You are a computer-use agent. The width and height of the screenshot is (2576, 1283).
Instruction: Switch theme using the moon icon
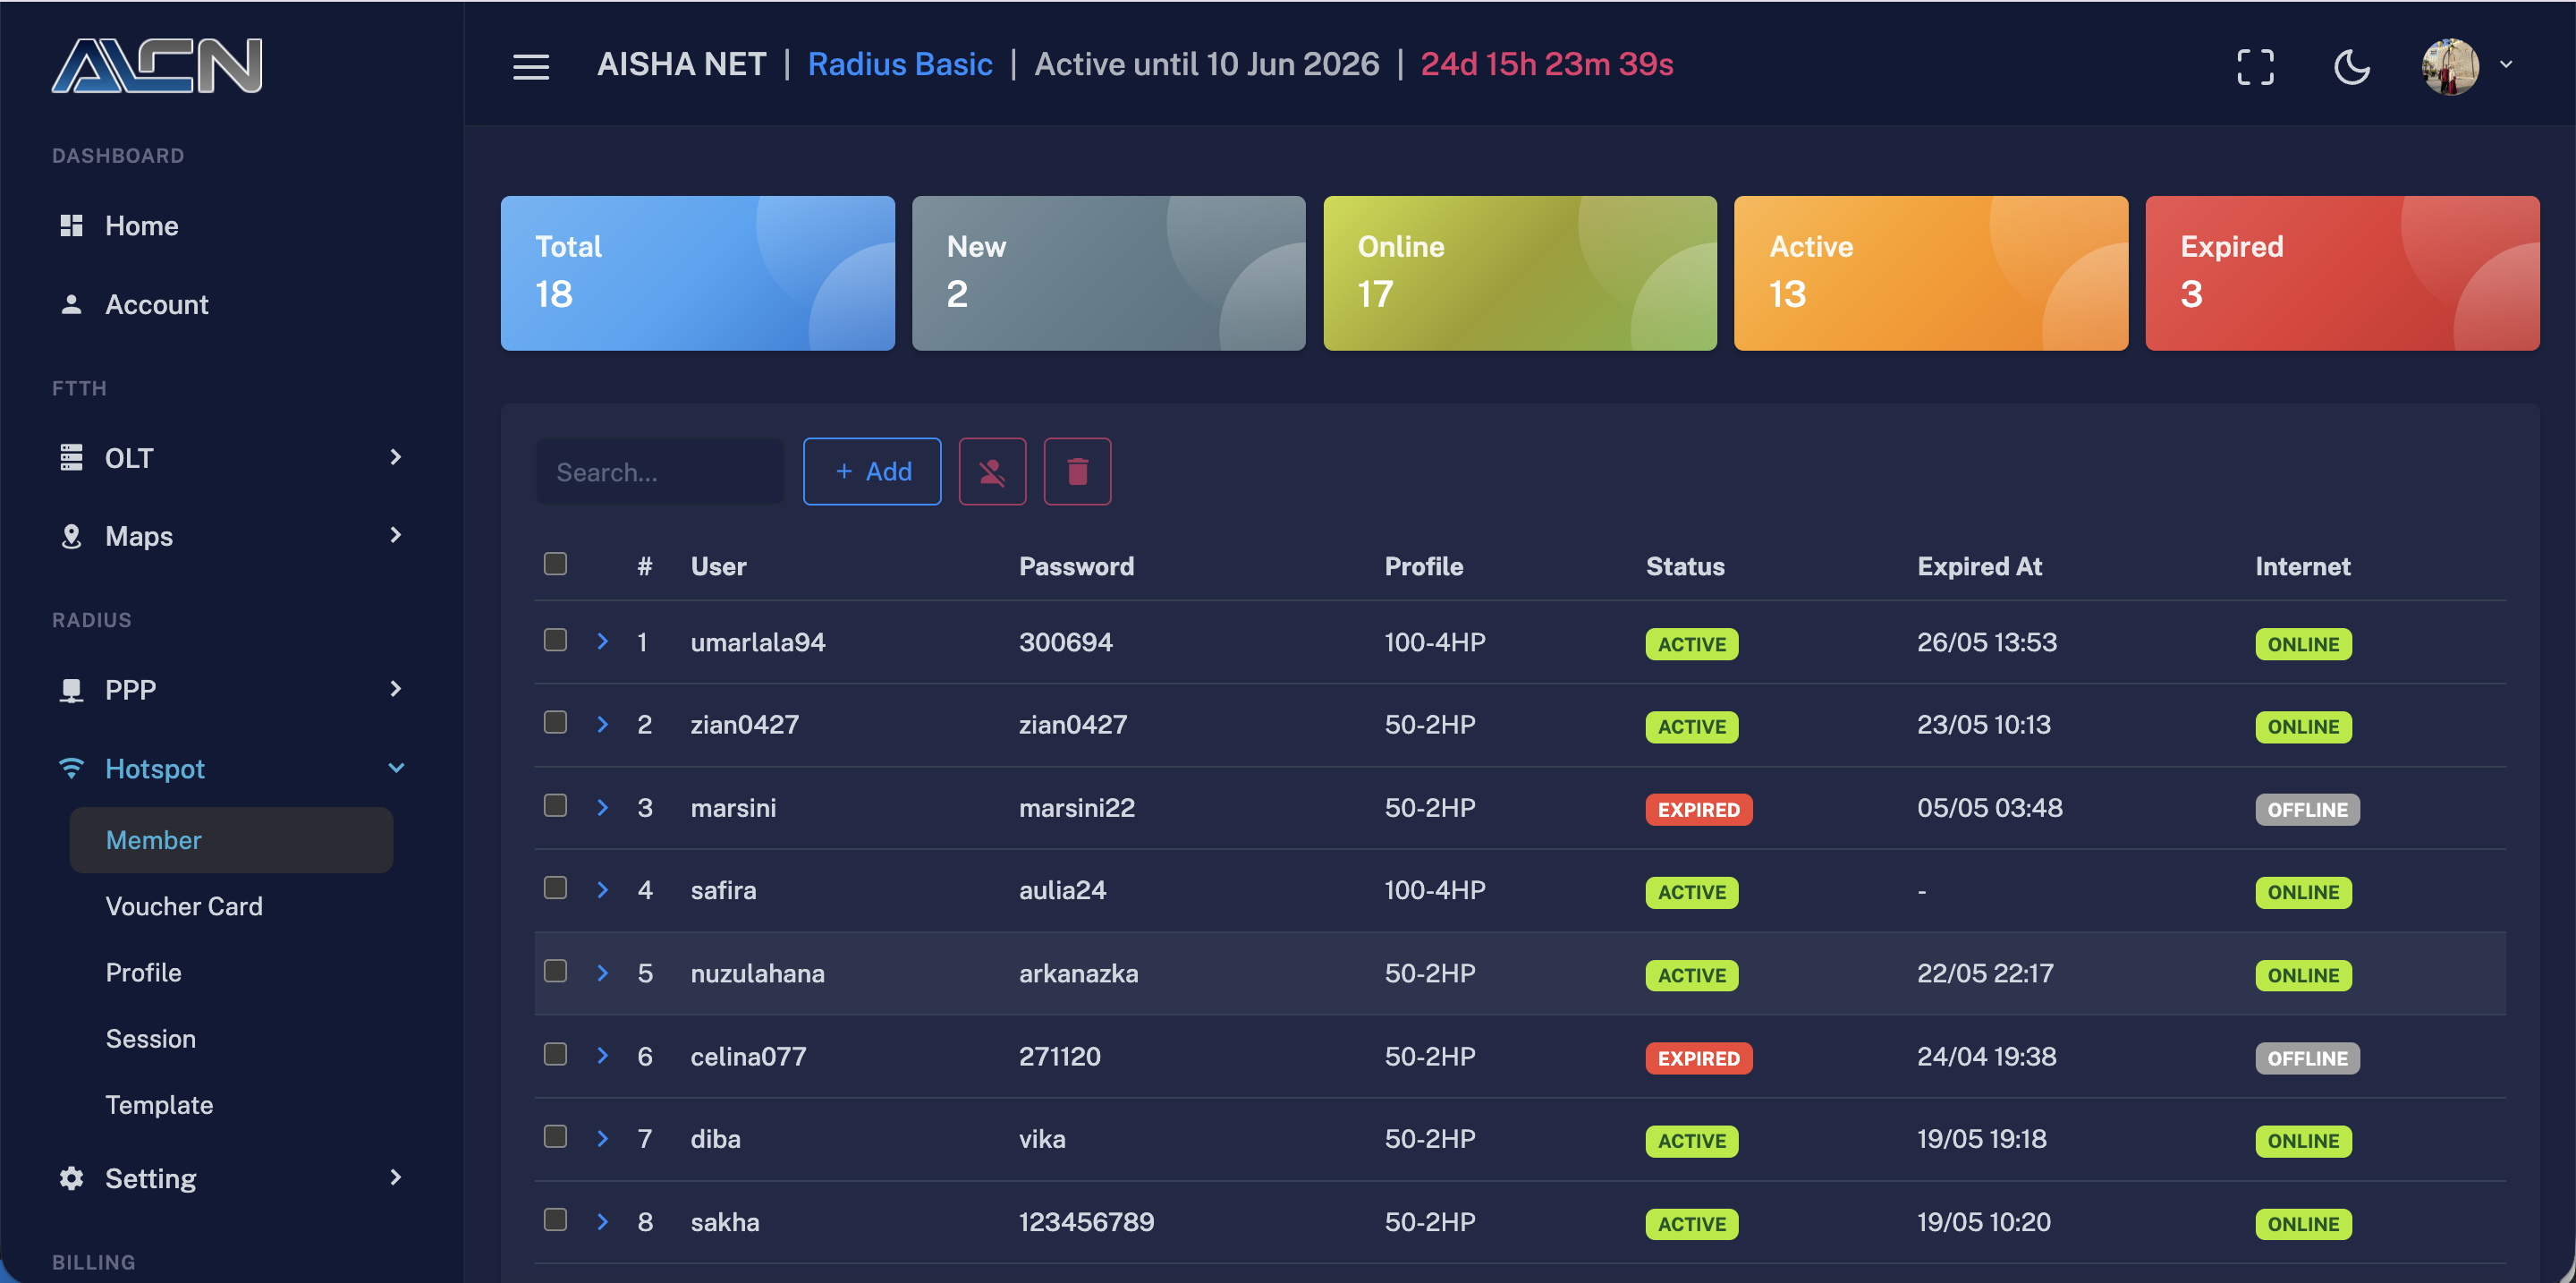point(2352,67)
